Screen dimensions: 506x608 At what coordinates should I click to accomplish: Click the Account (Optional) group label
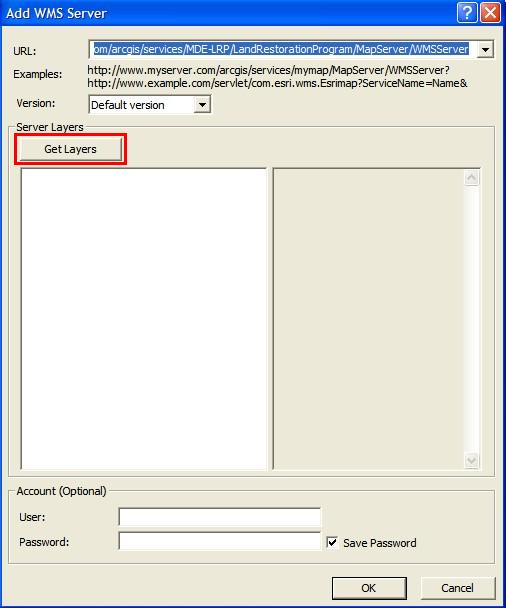(61, 491)
